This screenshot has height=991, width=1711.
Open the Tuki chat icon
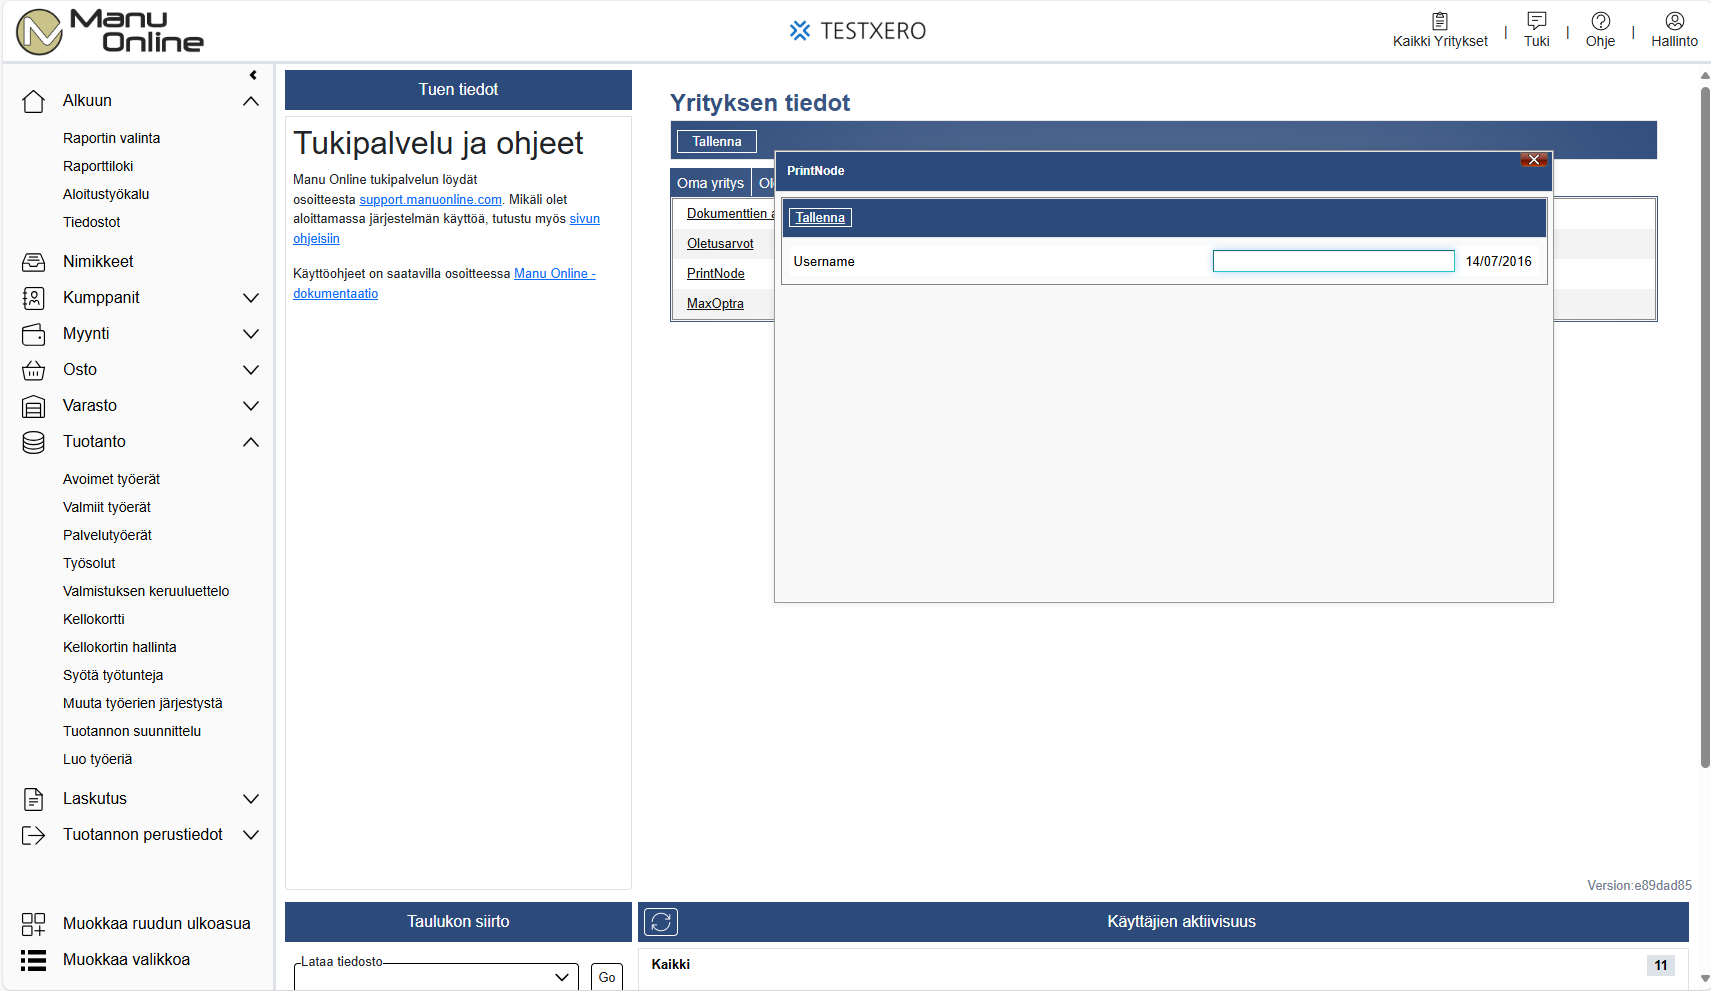coord(1536,21)
